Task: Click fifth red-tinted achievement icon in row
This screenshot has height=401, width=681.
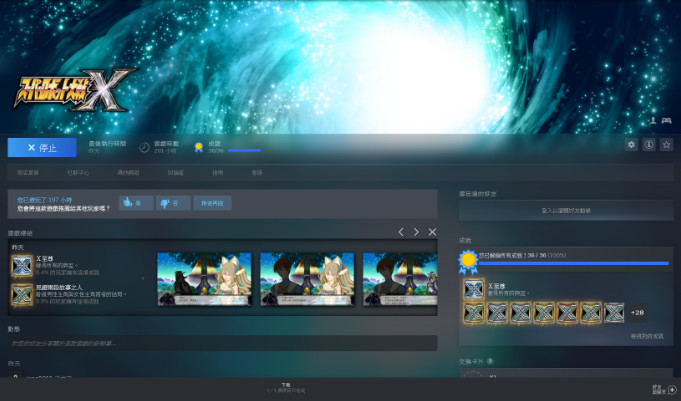Action: click(x=567, y=313)
